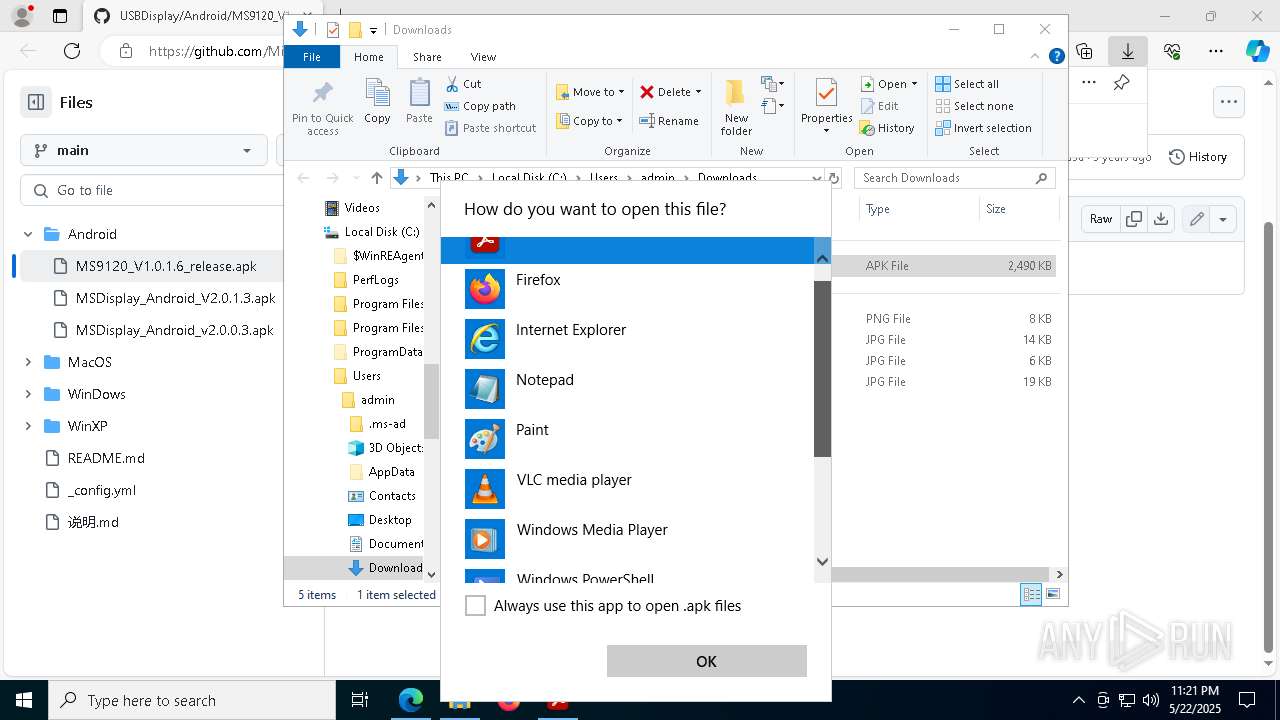Click Invert selection in the ribbon
The image size is (1280, 720).
tap(983, 128)
